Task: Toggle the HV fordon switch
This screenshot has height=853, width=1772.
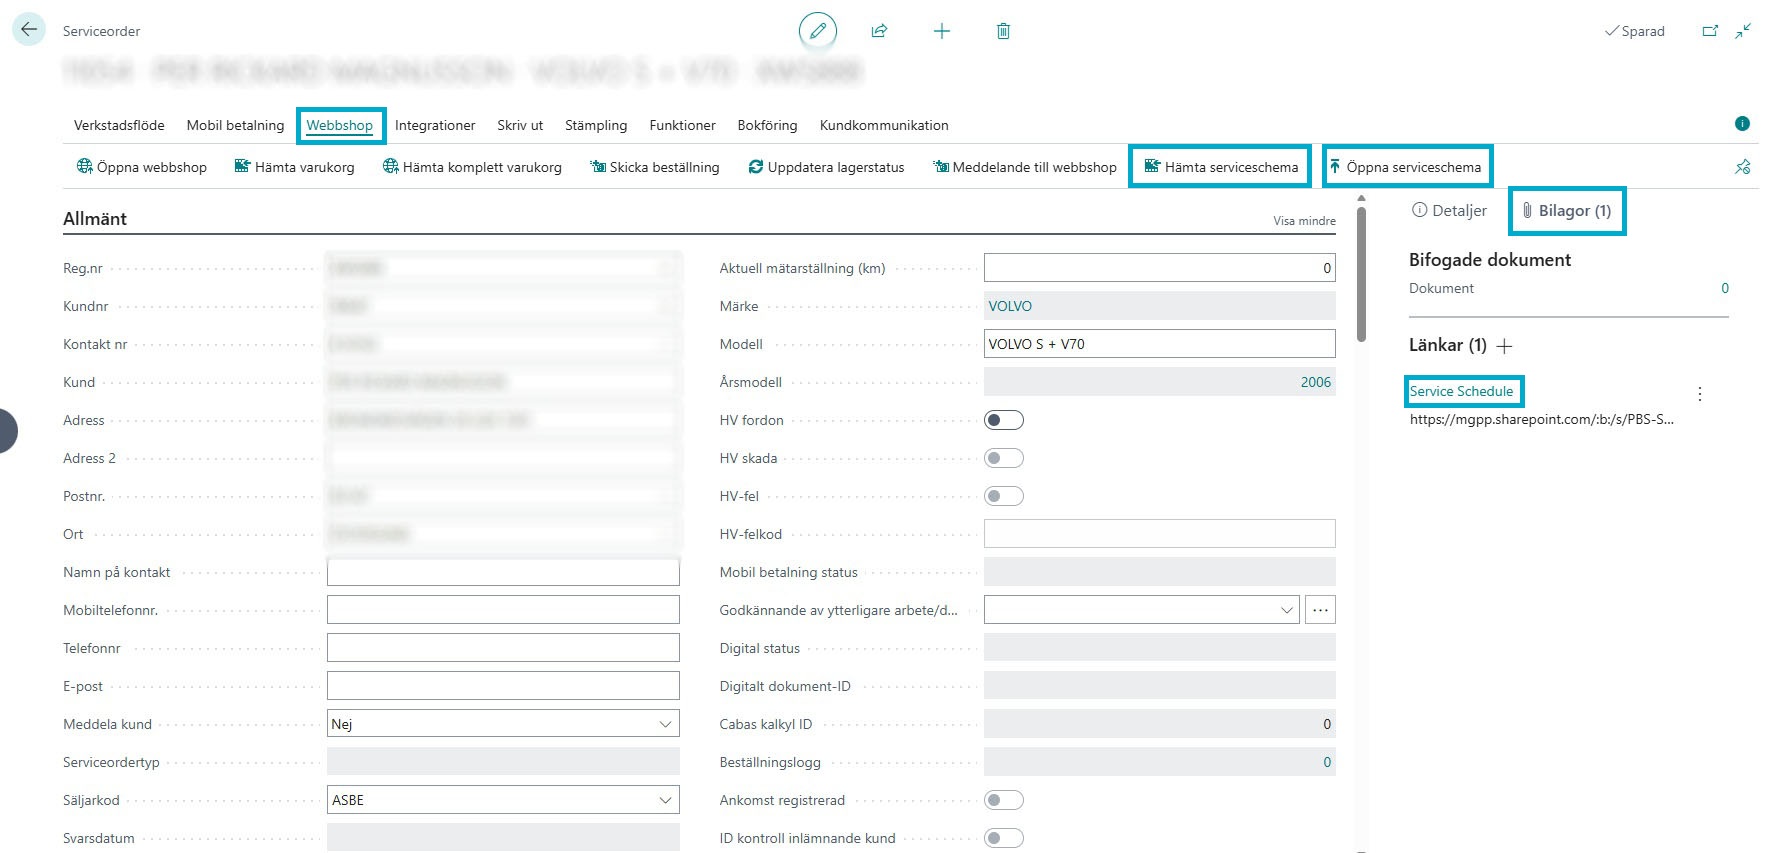Action: (x=1003, y=420)
